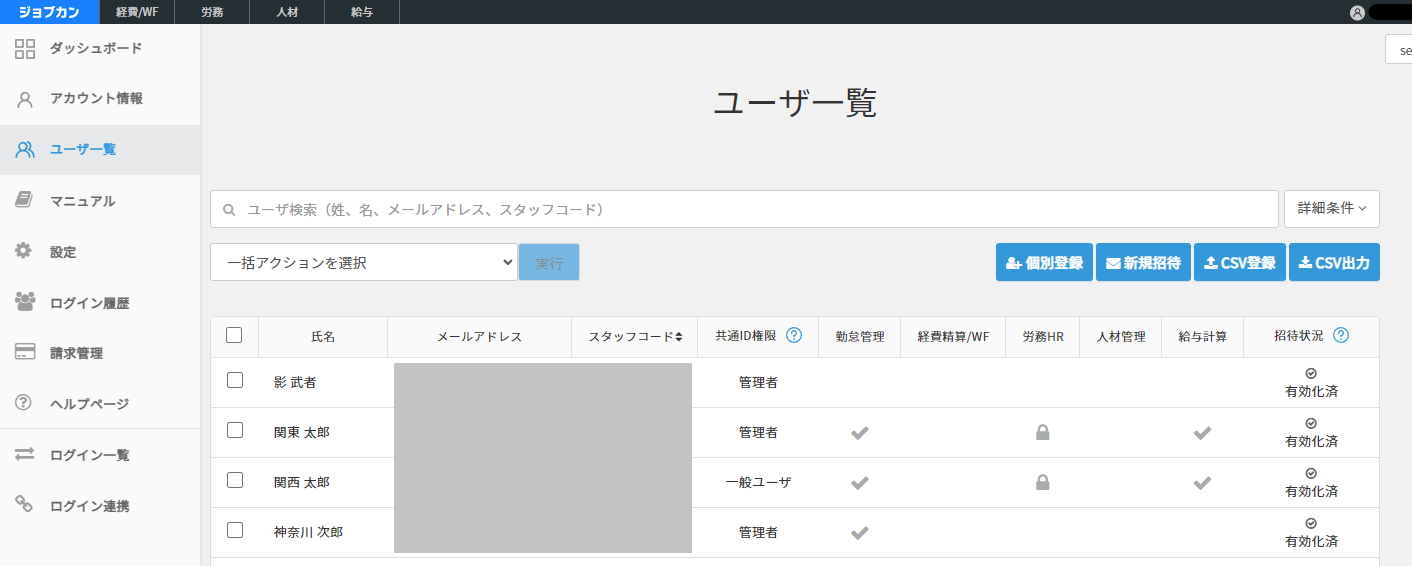Open the 給与 top tab

(362, 12)
